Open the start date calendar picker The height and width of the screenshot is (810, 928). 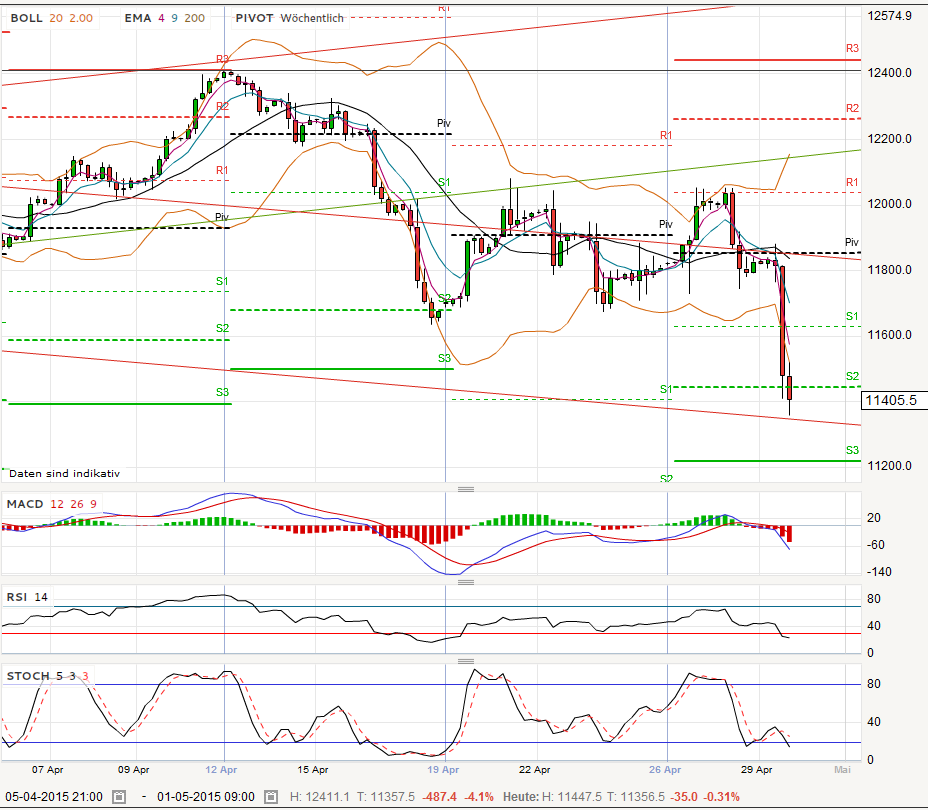(x=119, y=797)
